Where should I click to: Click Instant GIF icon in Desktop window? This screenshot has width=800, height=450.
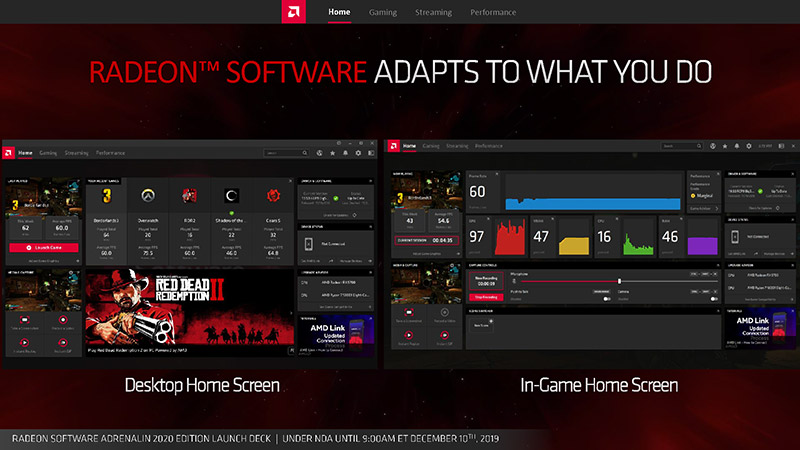pyautogui.click(x=63, y=343)
